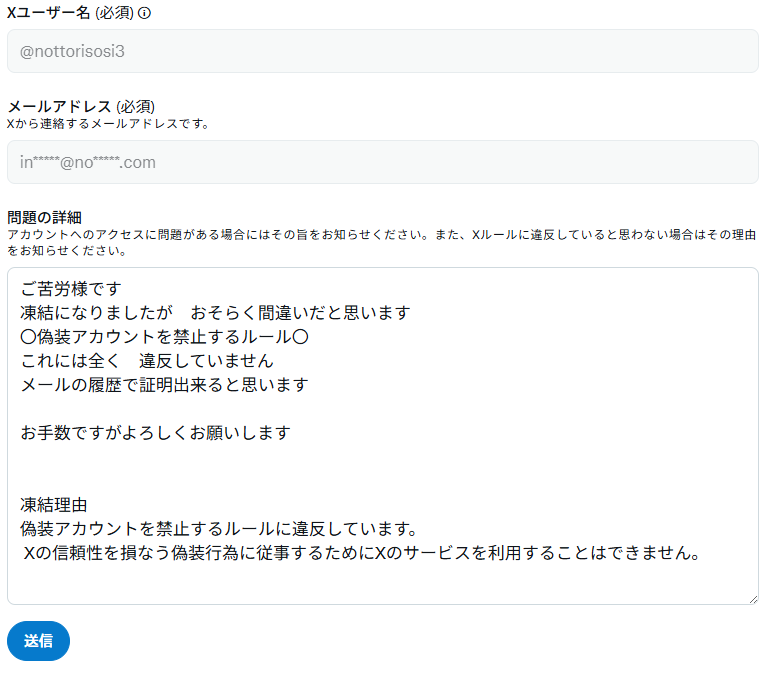Click the 〇偽装アカウントを禁止するルール〇 line
This screenshot has width=768, height=682.
[164, 337]
